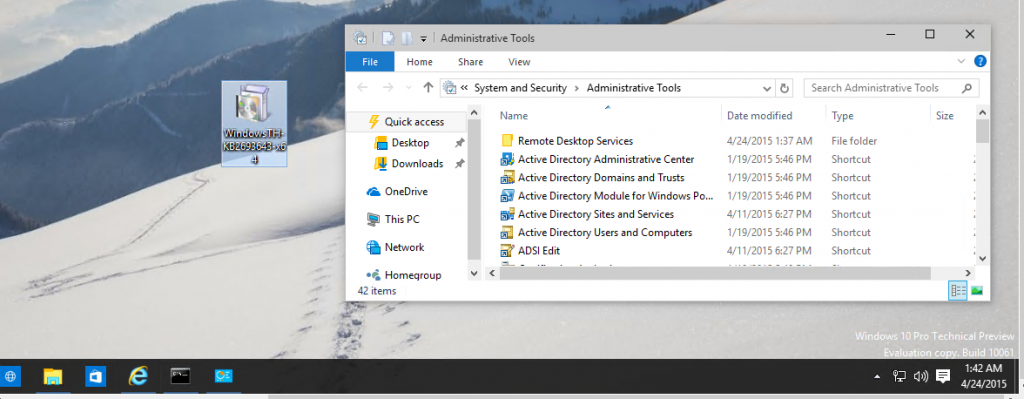Viewport: 1024px width, 399px height.
Task: Open the Command Prompt taskbar icon
Action: (x=181, y=376)
